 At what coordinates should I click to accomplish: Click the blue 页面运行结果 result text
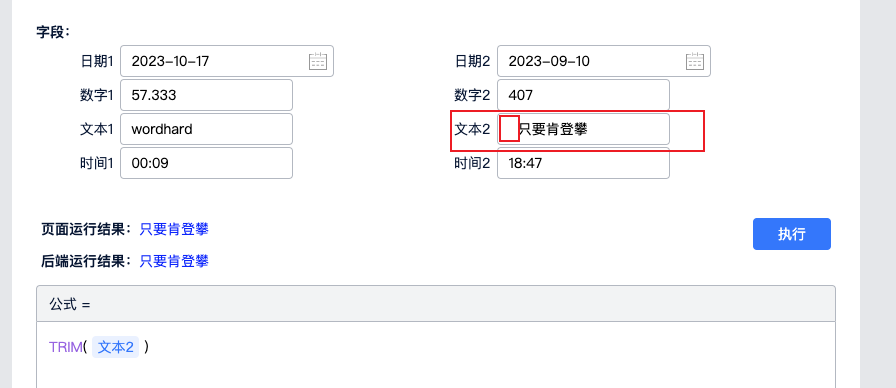click(x=174, y=230)
